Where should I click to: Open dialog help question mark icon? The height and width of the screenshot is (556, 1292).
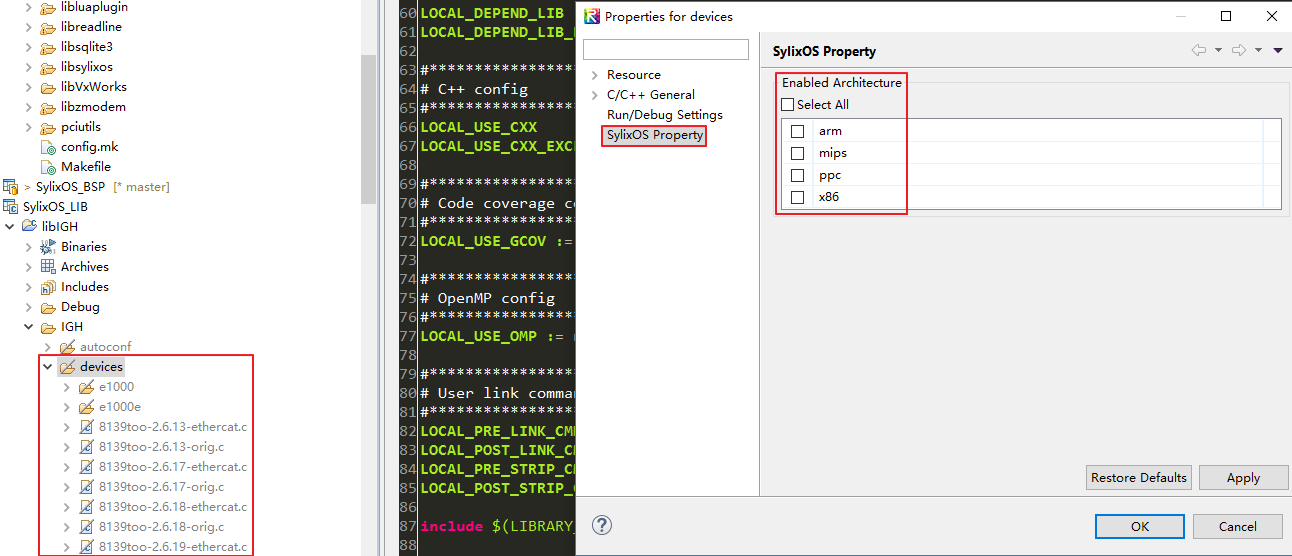tap(602, 525)
